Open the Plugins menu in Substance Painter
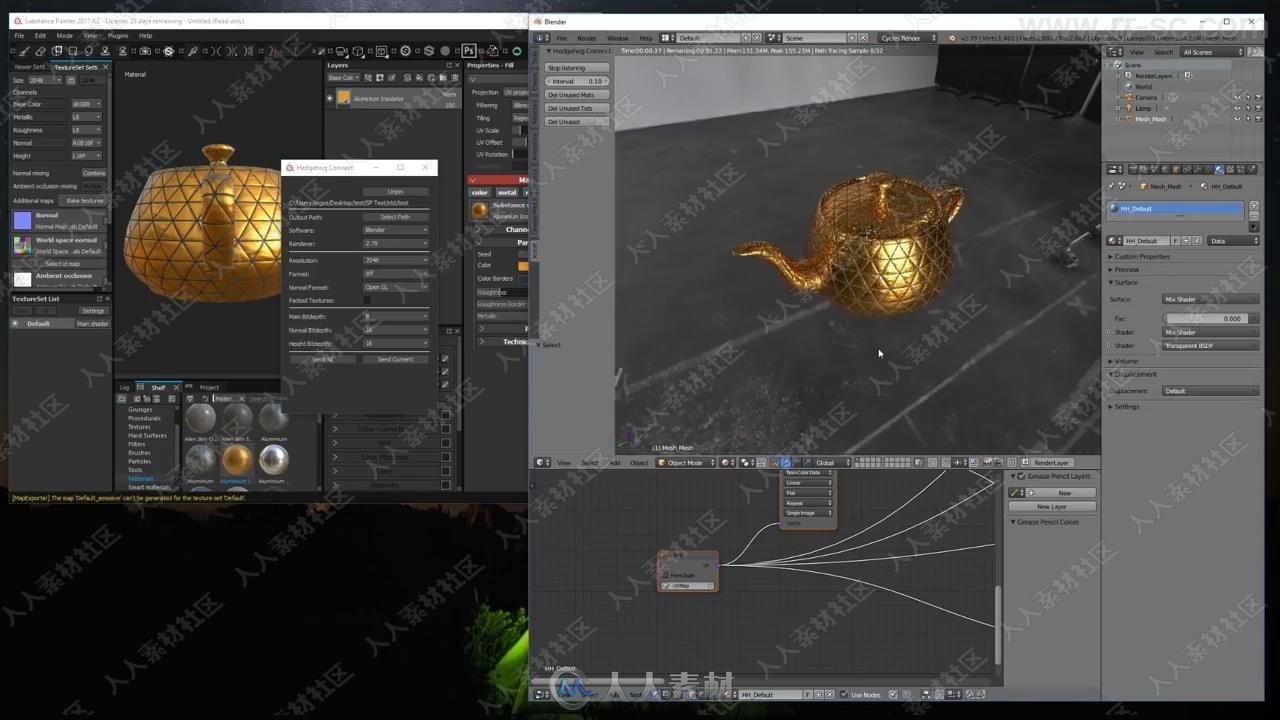The width and height of the screenshot is (1280, 720). (x=118, y=35)
